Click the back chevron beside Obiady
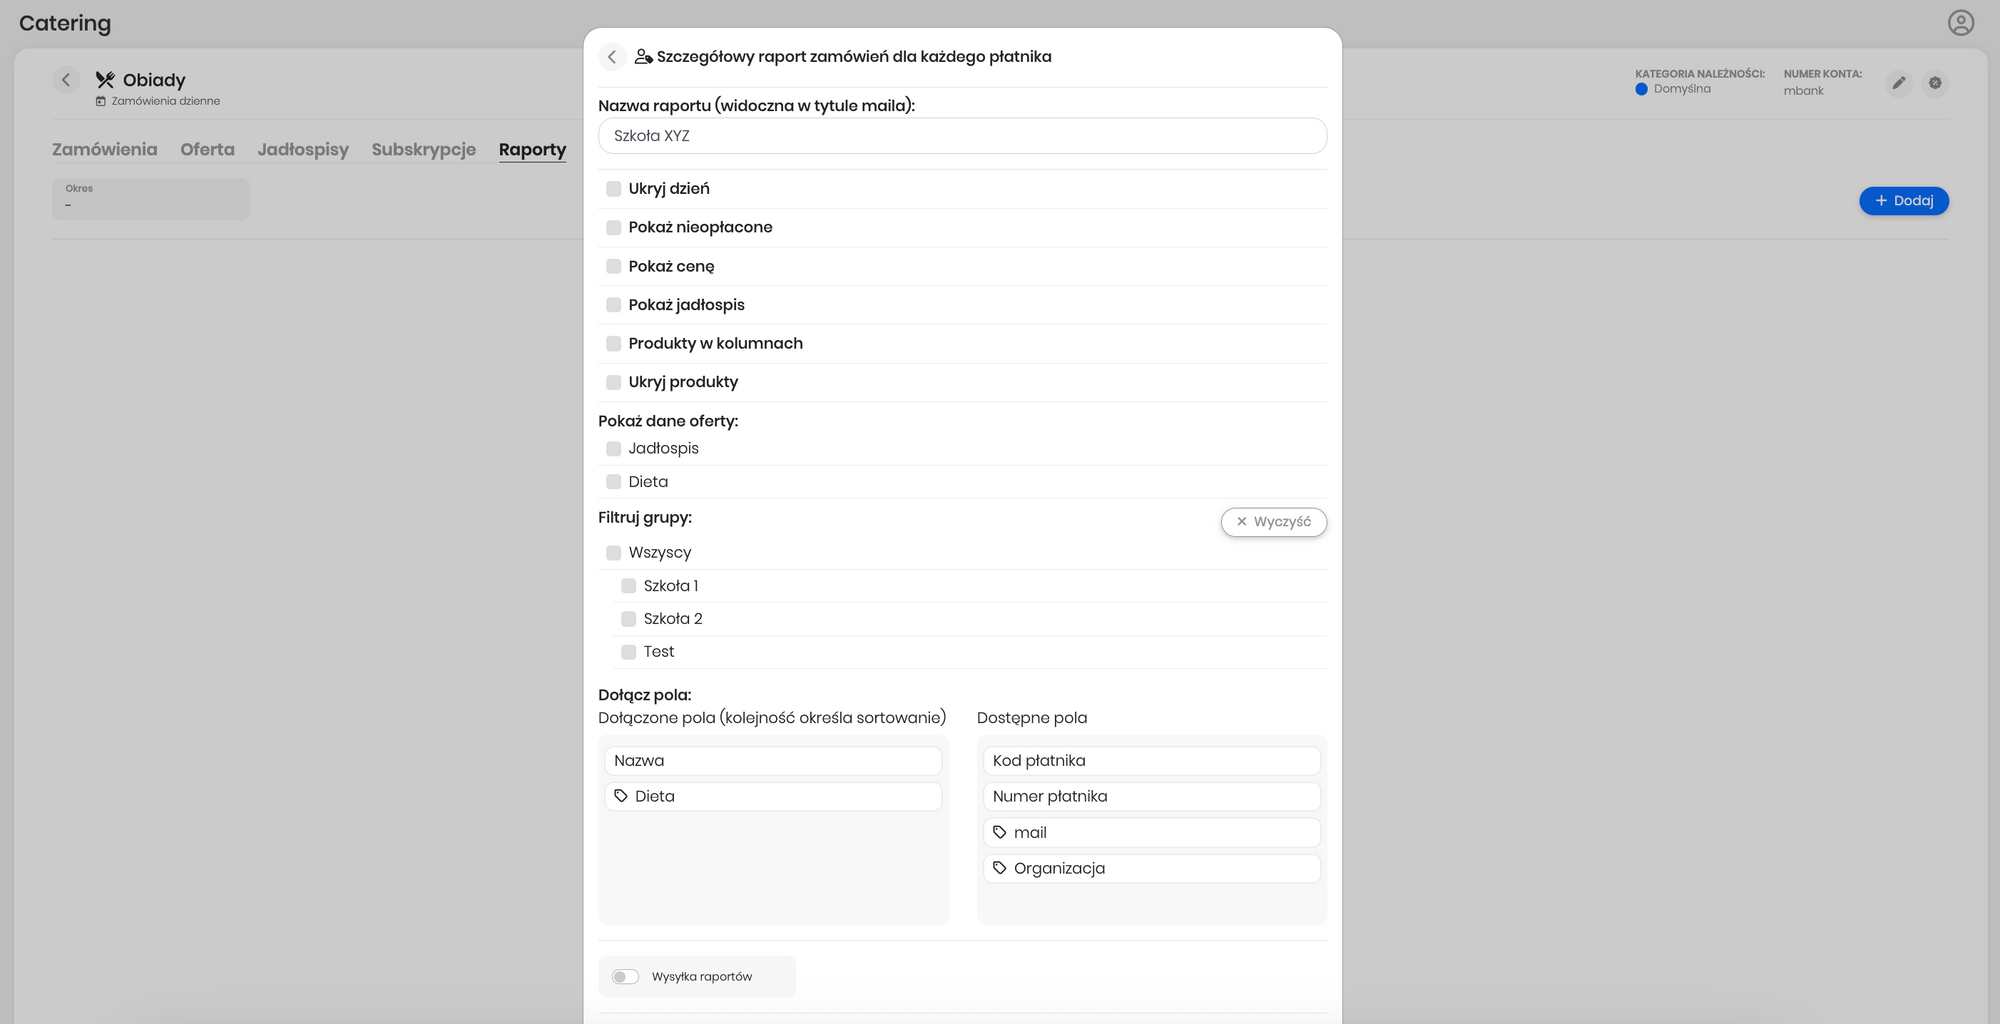The height and width of the screenshot is (1024, 2000). (66, 80)
